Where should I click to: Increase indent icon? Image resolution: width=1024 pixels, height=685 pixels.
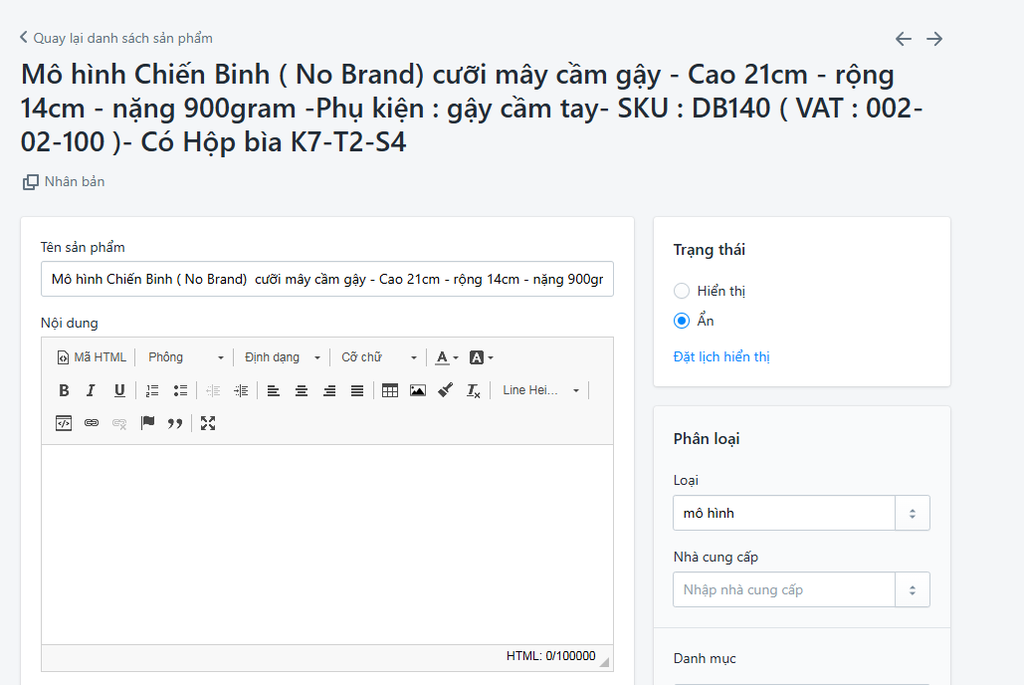[241, 390]
